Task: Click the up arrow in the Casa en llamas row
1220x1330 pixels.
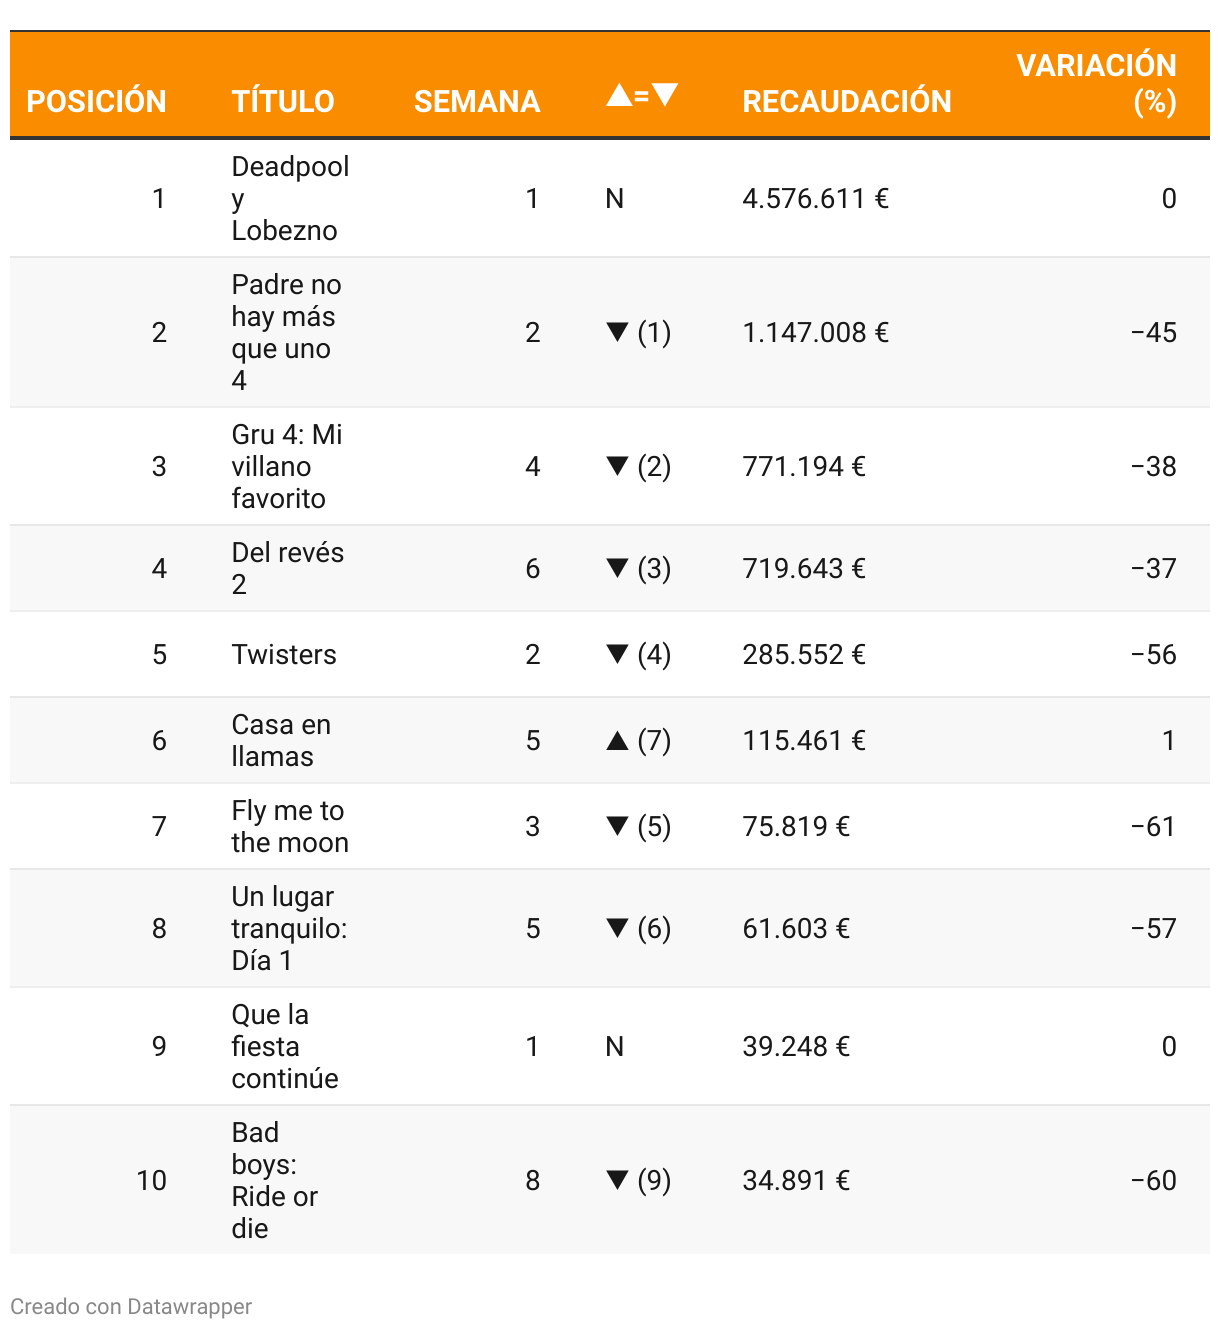Action: [x=617, y=741]
